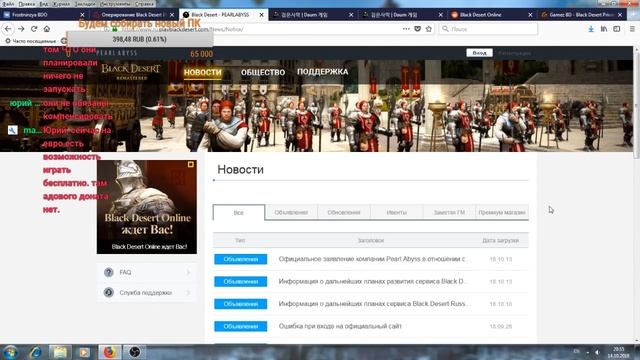Open File Explorer from the taskbar
640x360 pixels.
click(60, 352)
